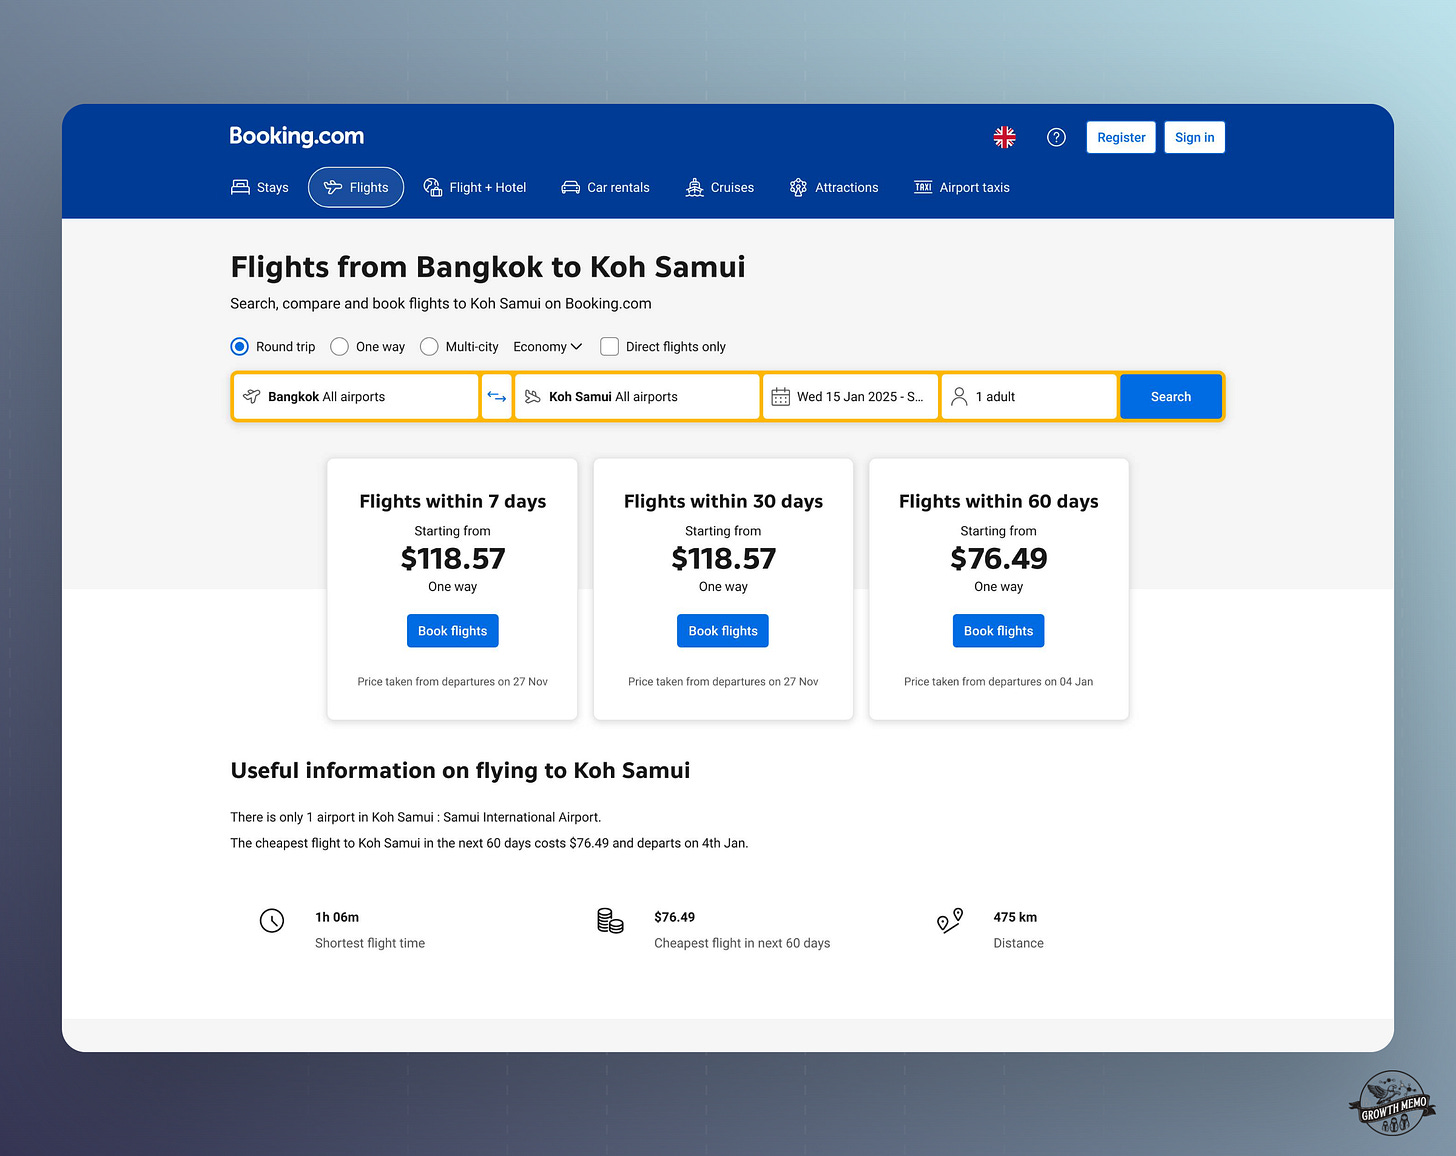The image size is (1456, 1156).
Task: Click the '1h 06m' shortest flight time value
Action: click(337, 917)
